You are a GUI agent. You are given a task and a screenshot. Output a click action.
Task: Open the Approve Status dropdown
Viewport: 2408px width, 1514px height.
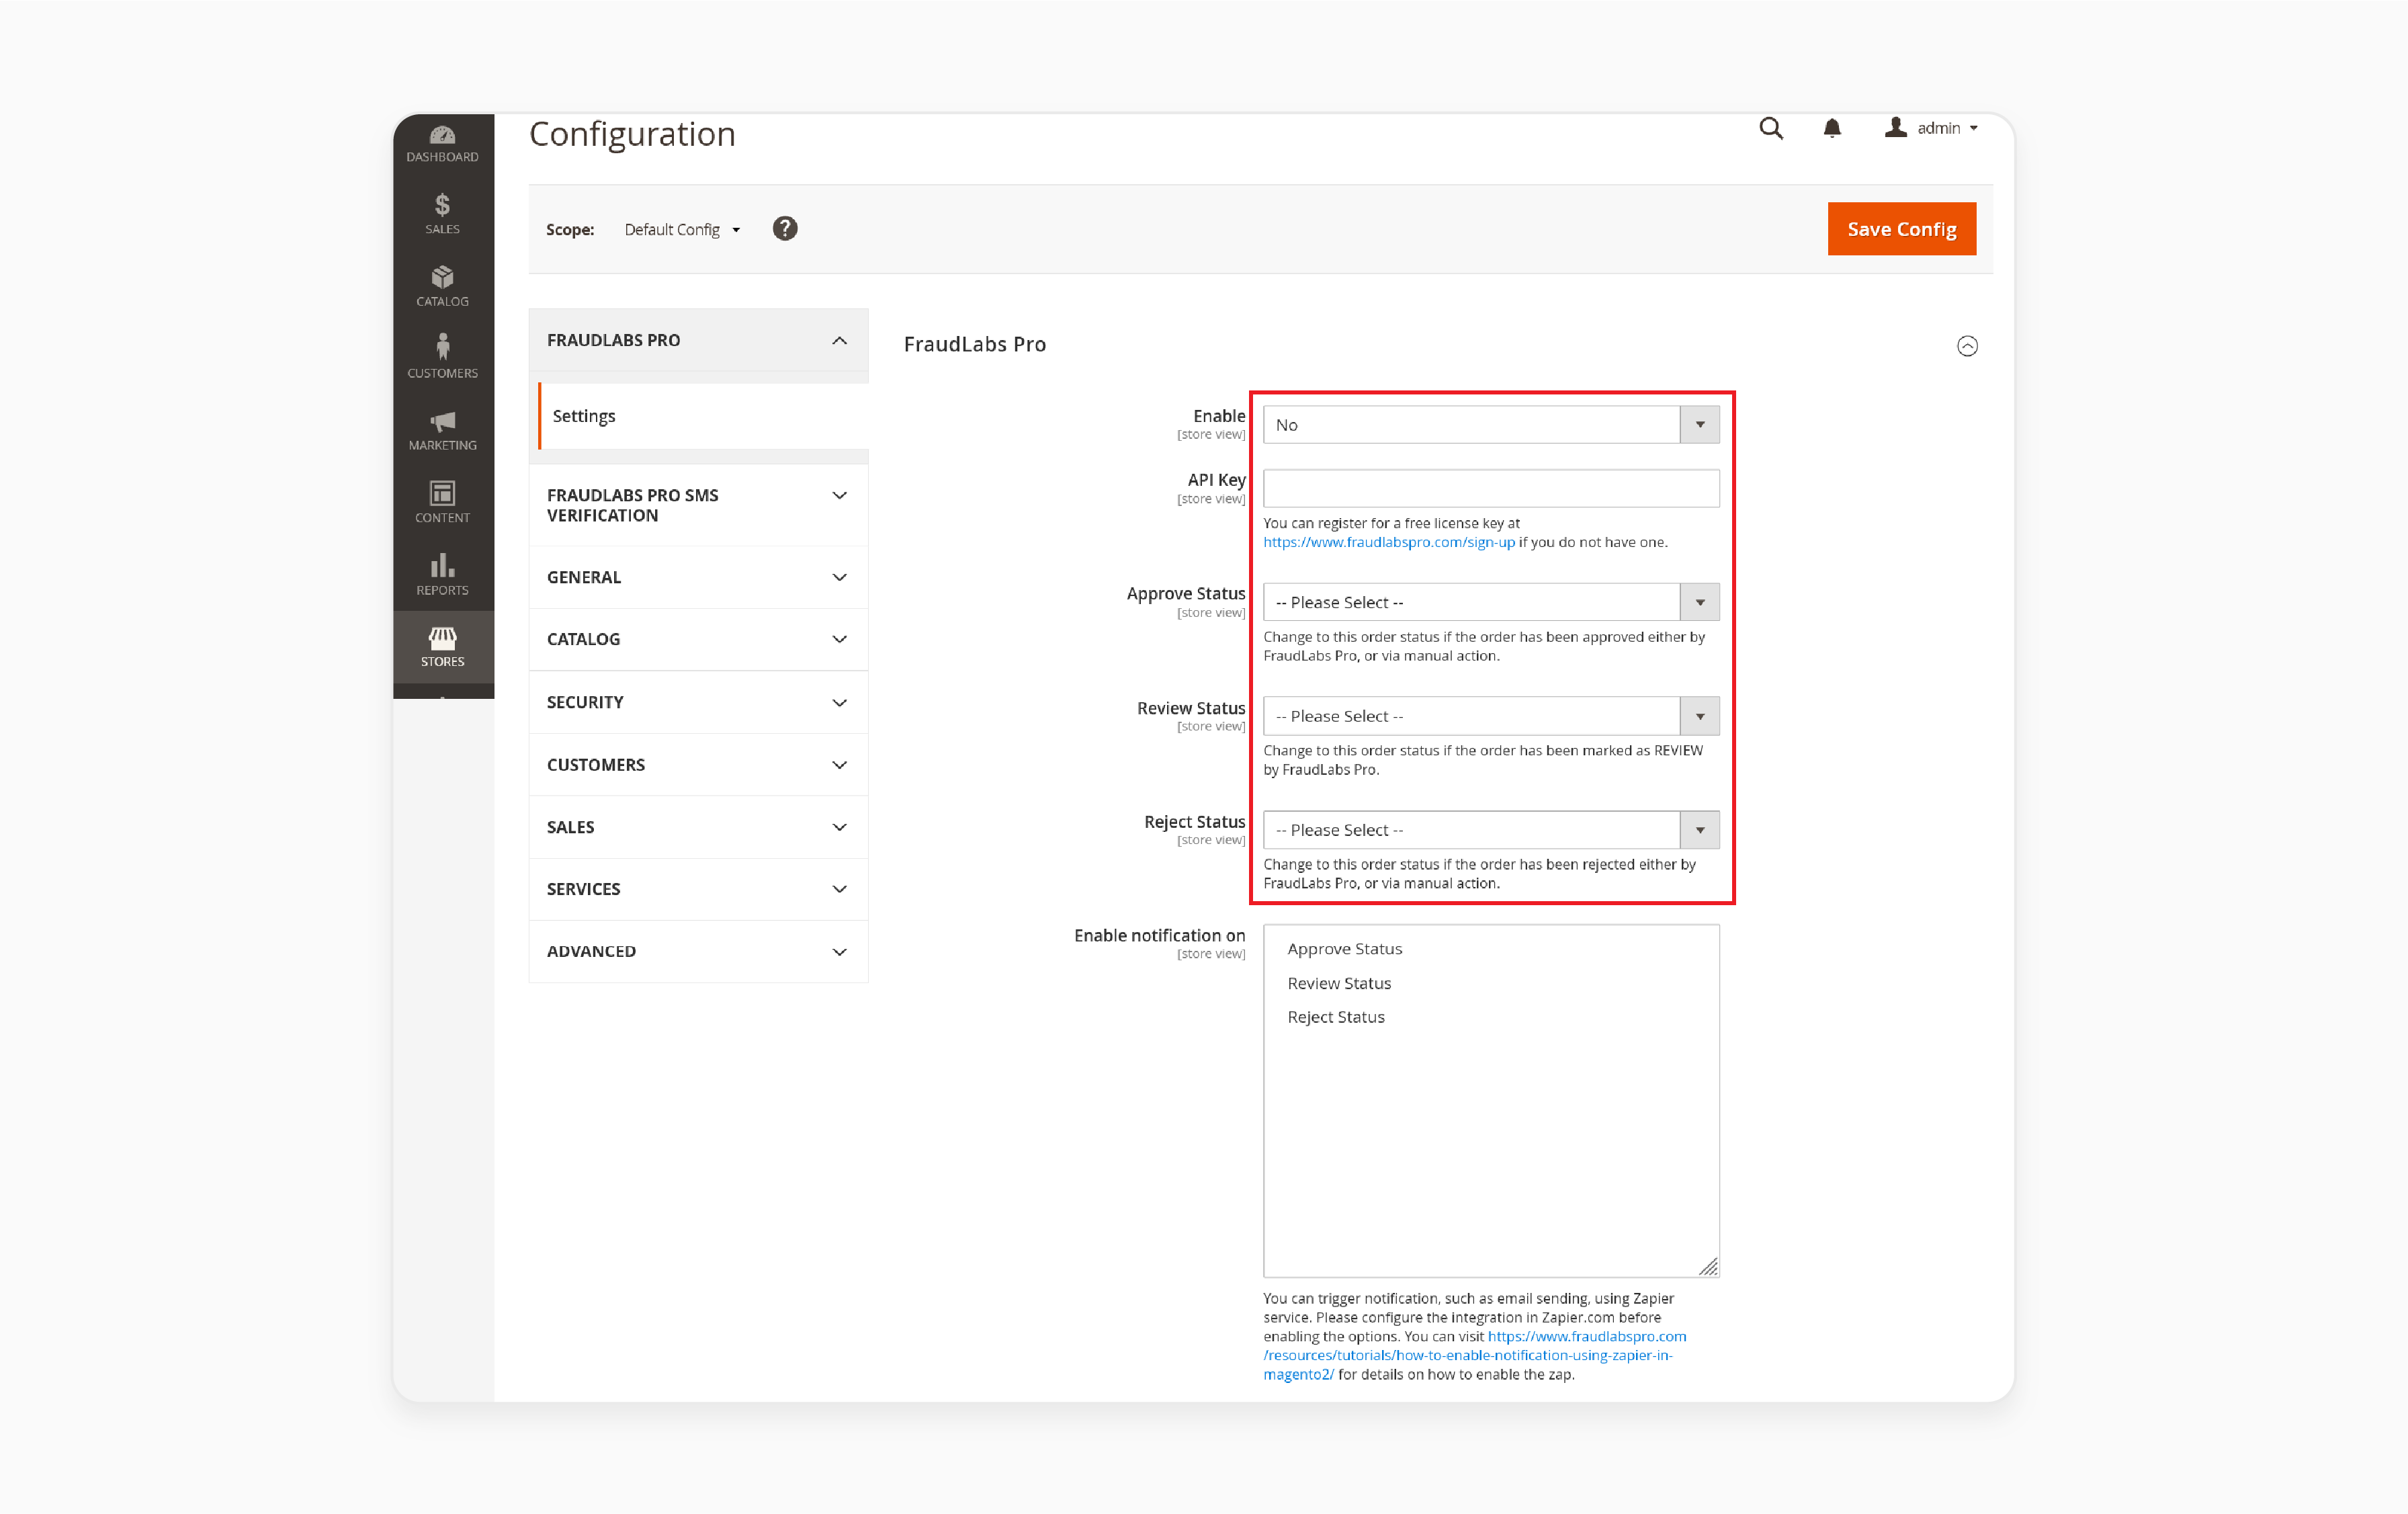[1491, 602]
